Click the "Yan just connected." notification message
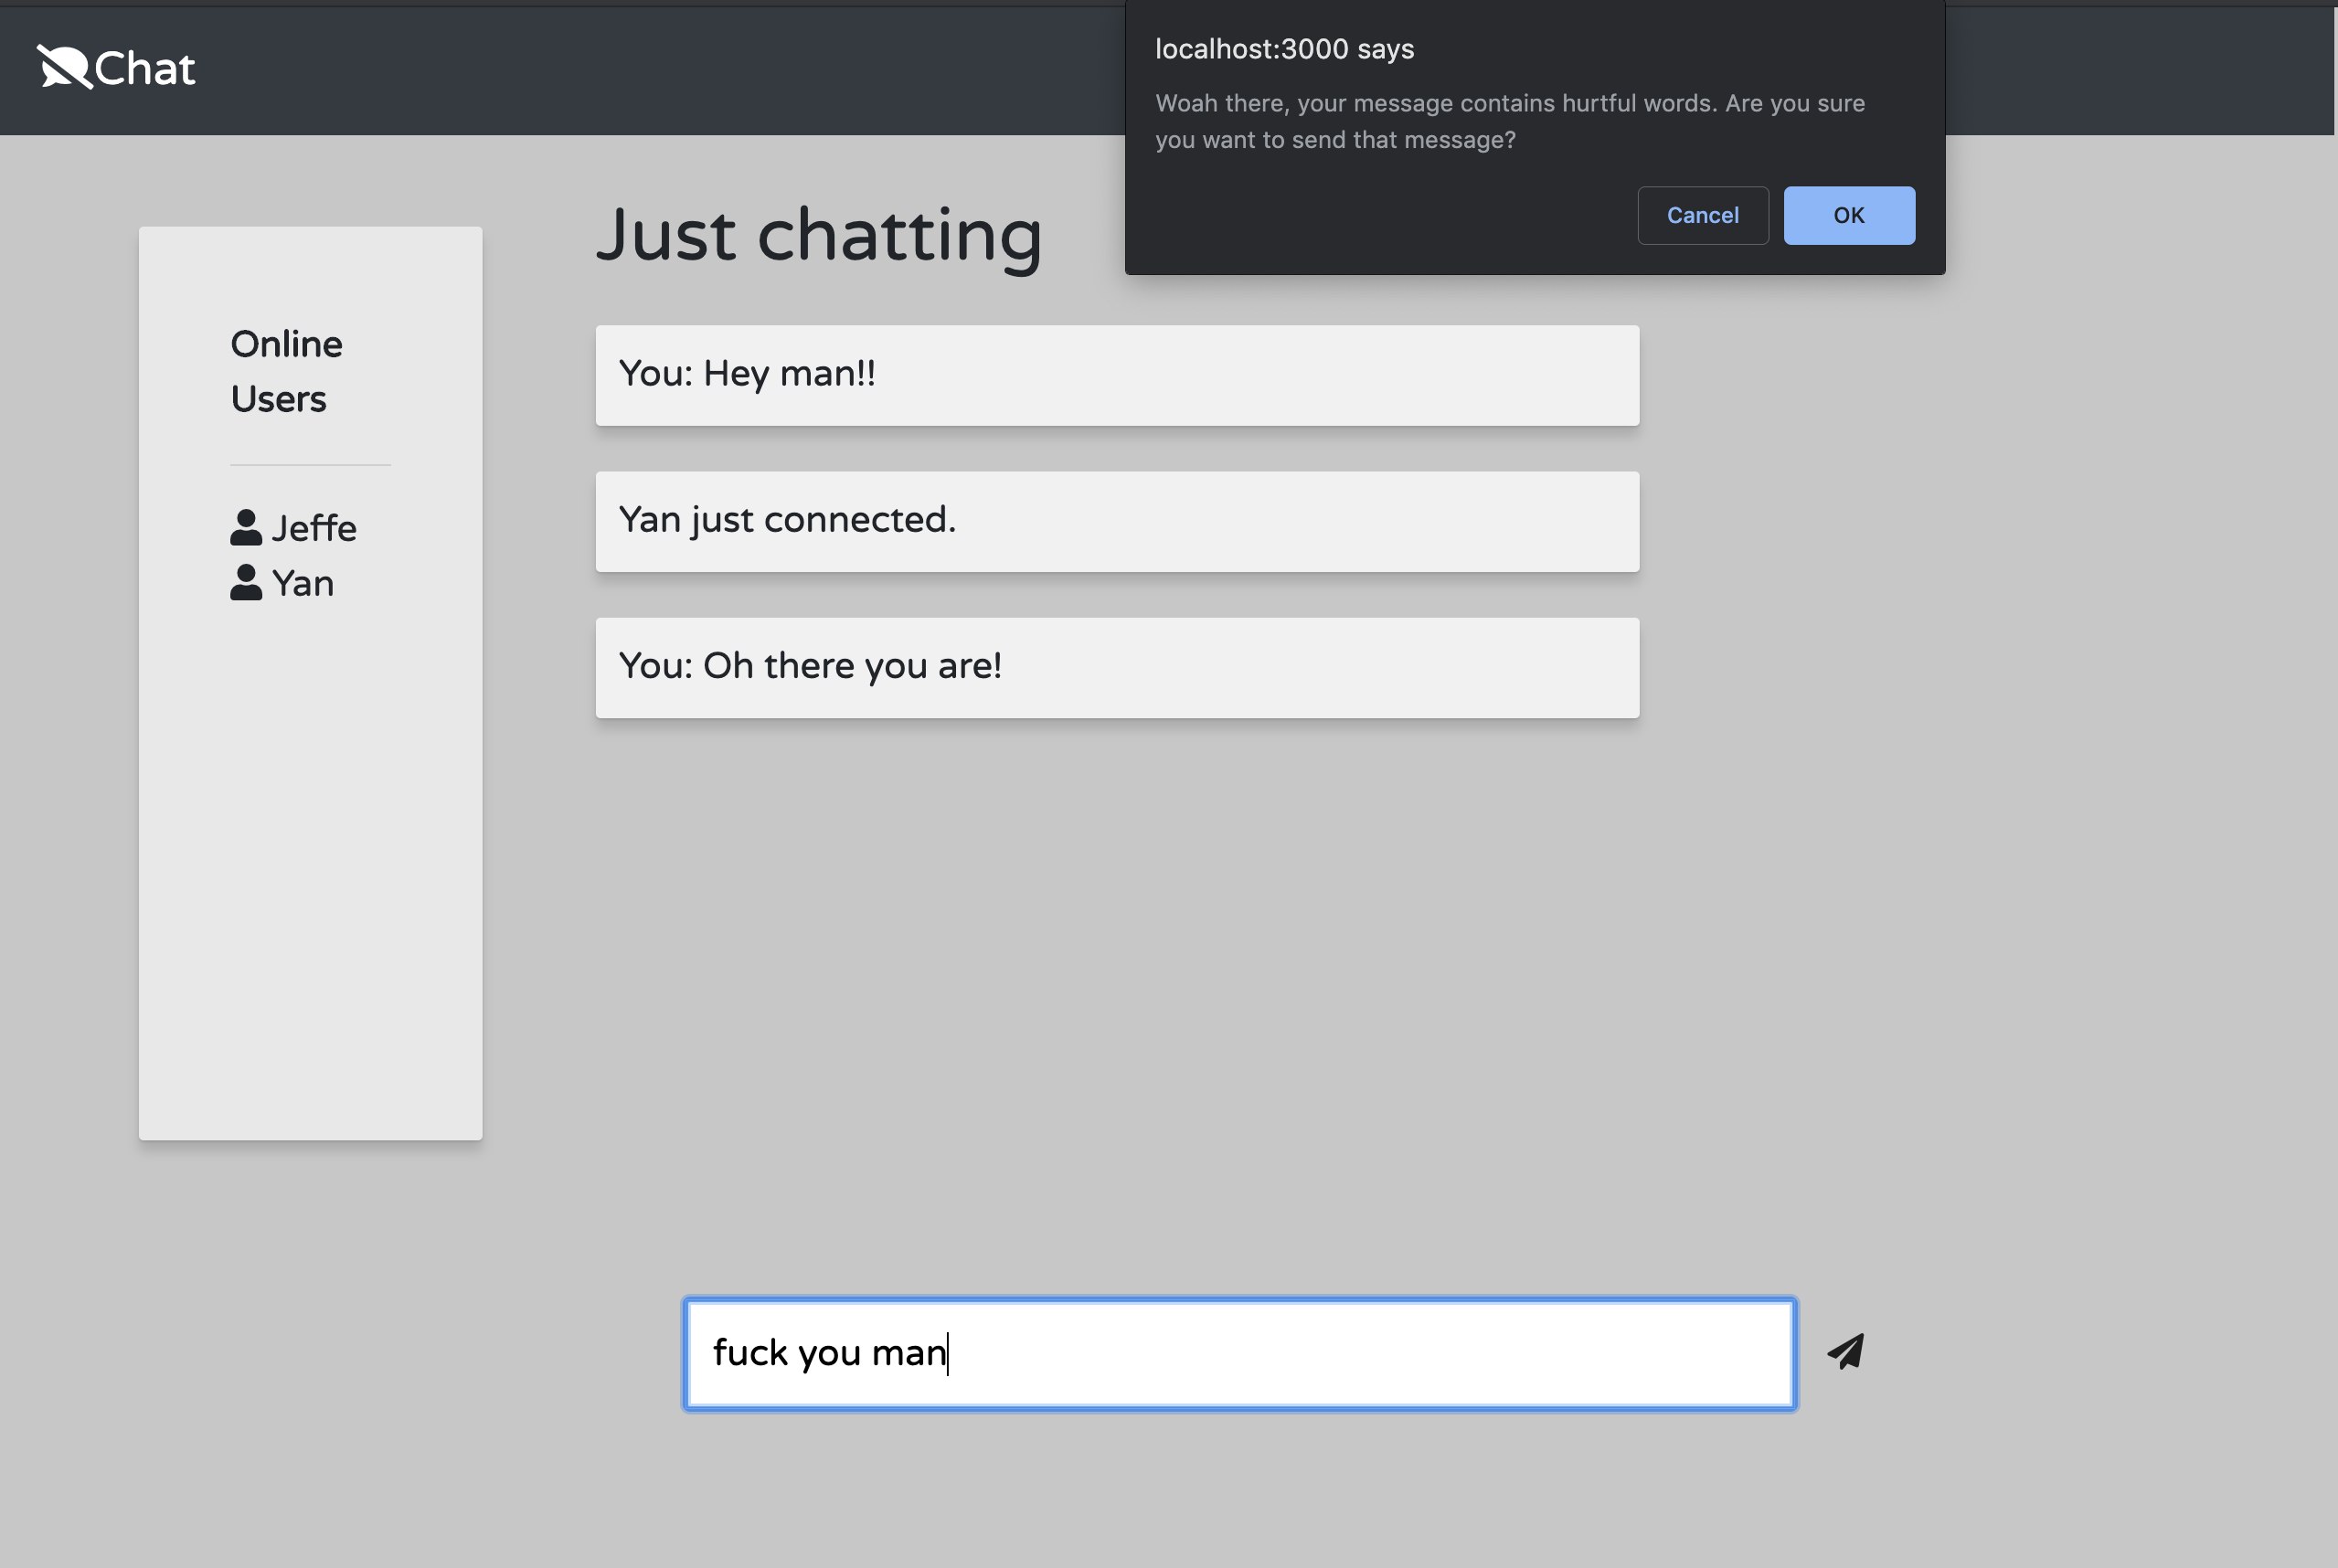 click(1117, 521)
